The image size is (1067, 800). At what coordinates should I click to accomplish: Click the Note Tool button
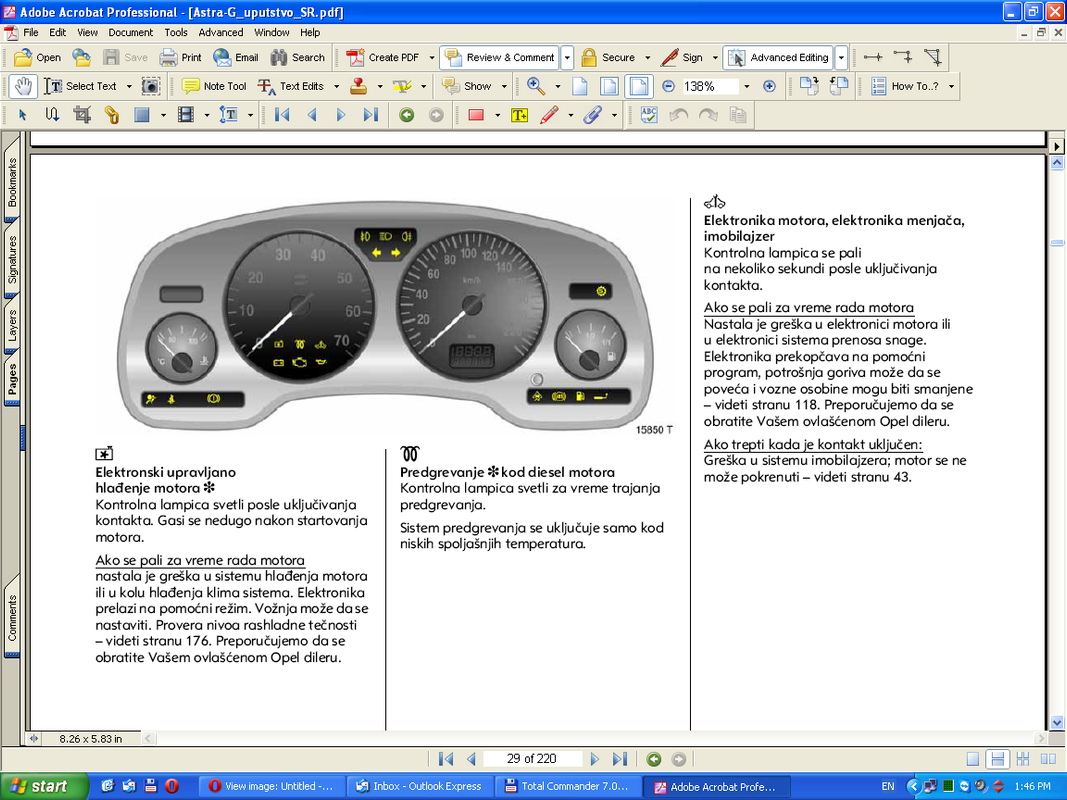click(214, 86)
